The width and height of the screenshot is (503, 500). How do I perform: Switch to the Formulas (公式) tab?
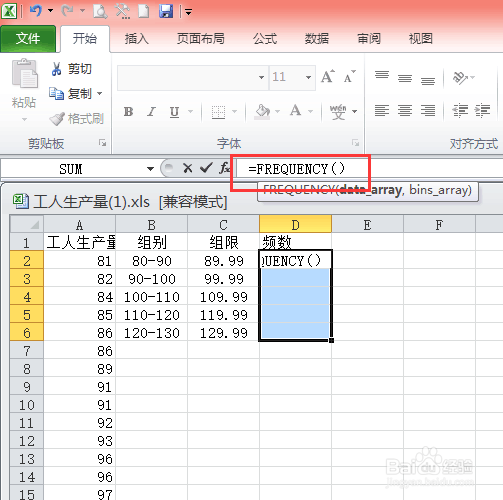coord(265,39)
